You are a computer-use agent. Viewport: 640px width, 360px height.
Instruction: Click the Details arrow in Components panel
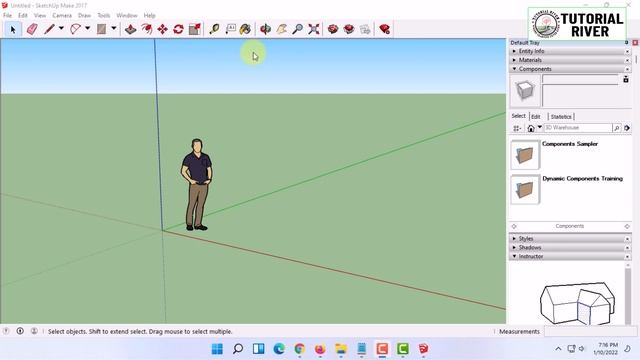627,128
